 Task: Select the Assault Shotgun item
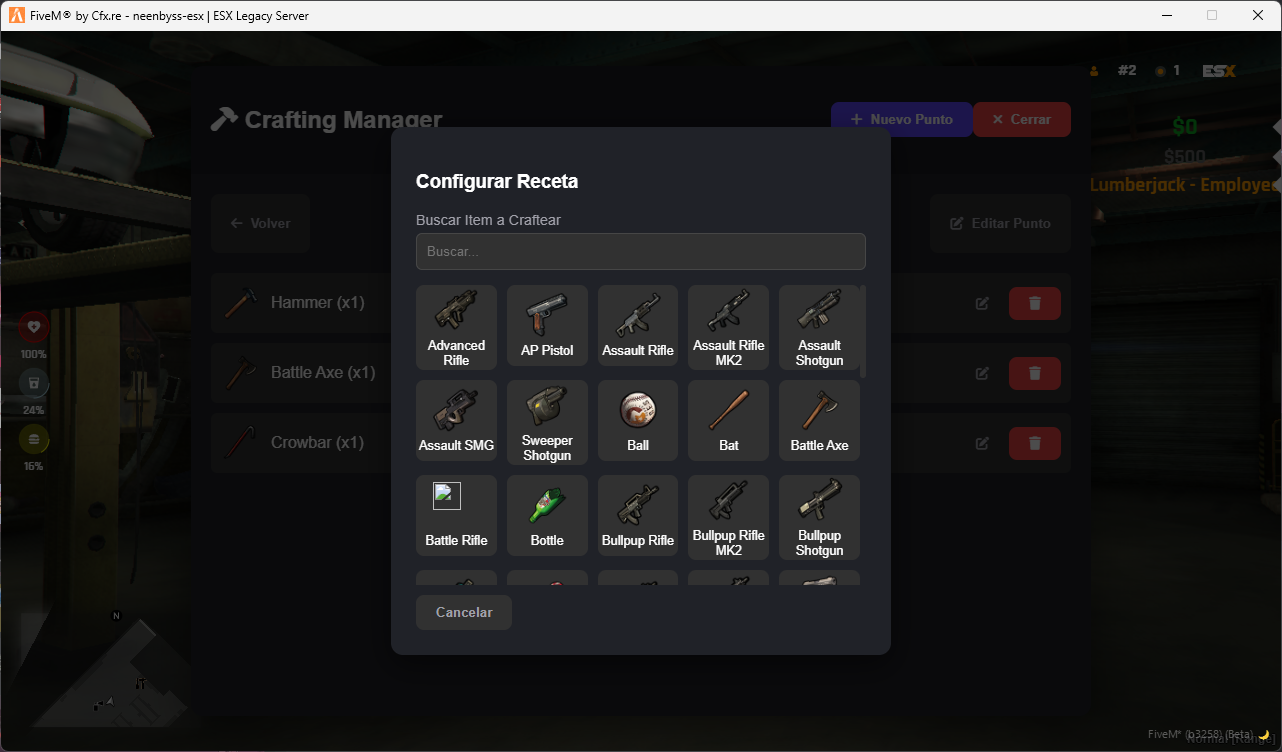point(819,327)
